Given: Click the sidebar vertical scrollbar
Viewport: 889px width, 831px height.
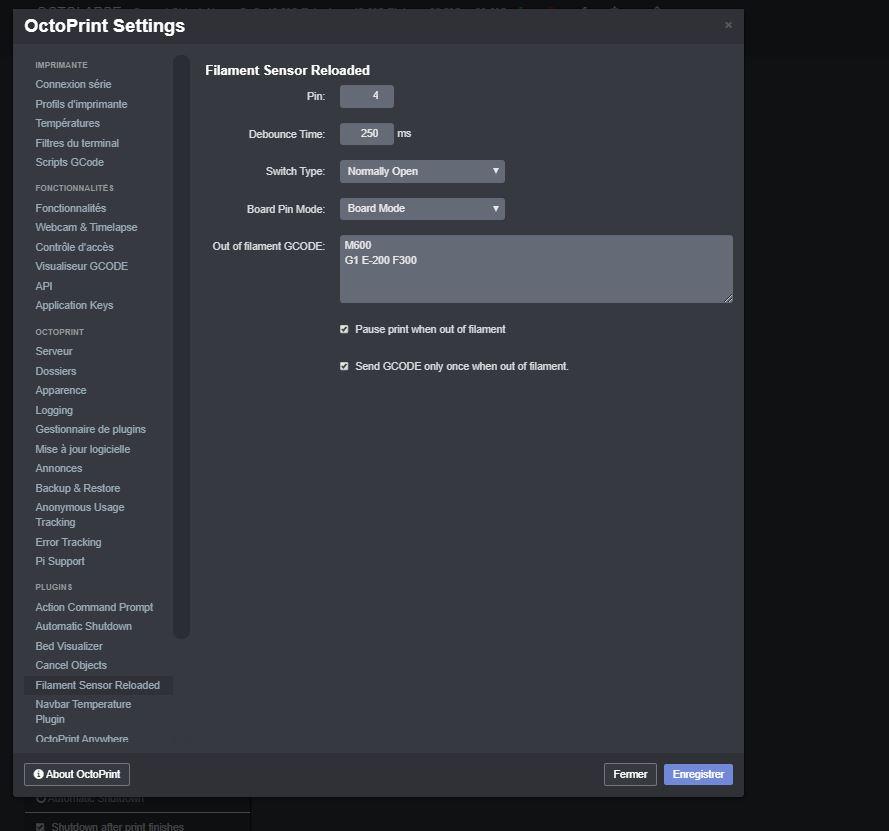Looking at the screenshot, I should pos(181,345).
